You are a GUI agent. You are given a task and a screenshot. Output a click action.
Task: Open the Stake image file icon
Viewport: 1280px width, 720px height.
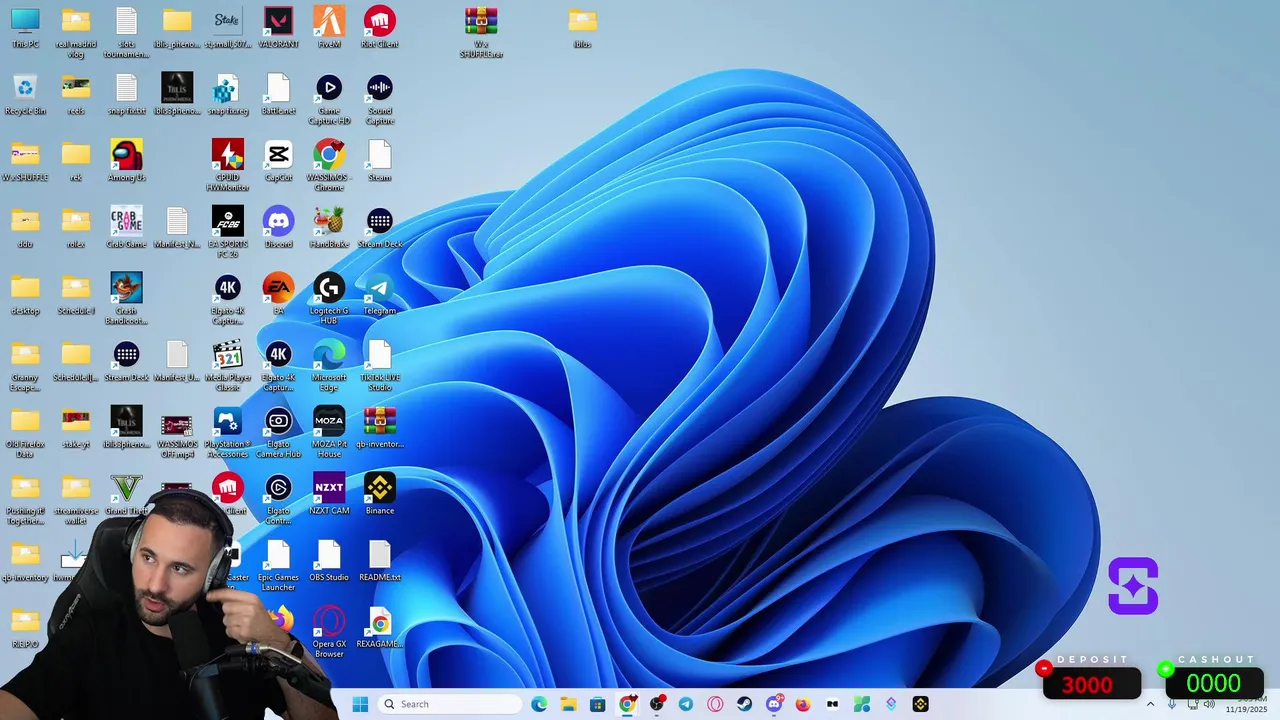[227, 27]
